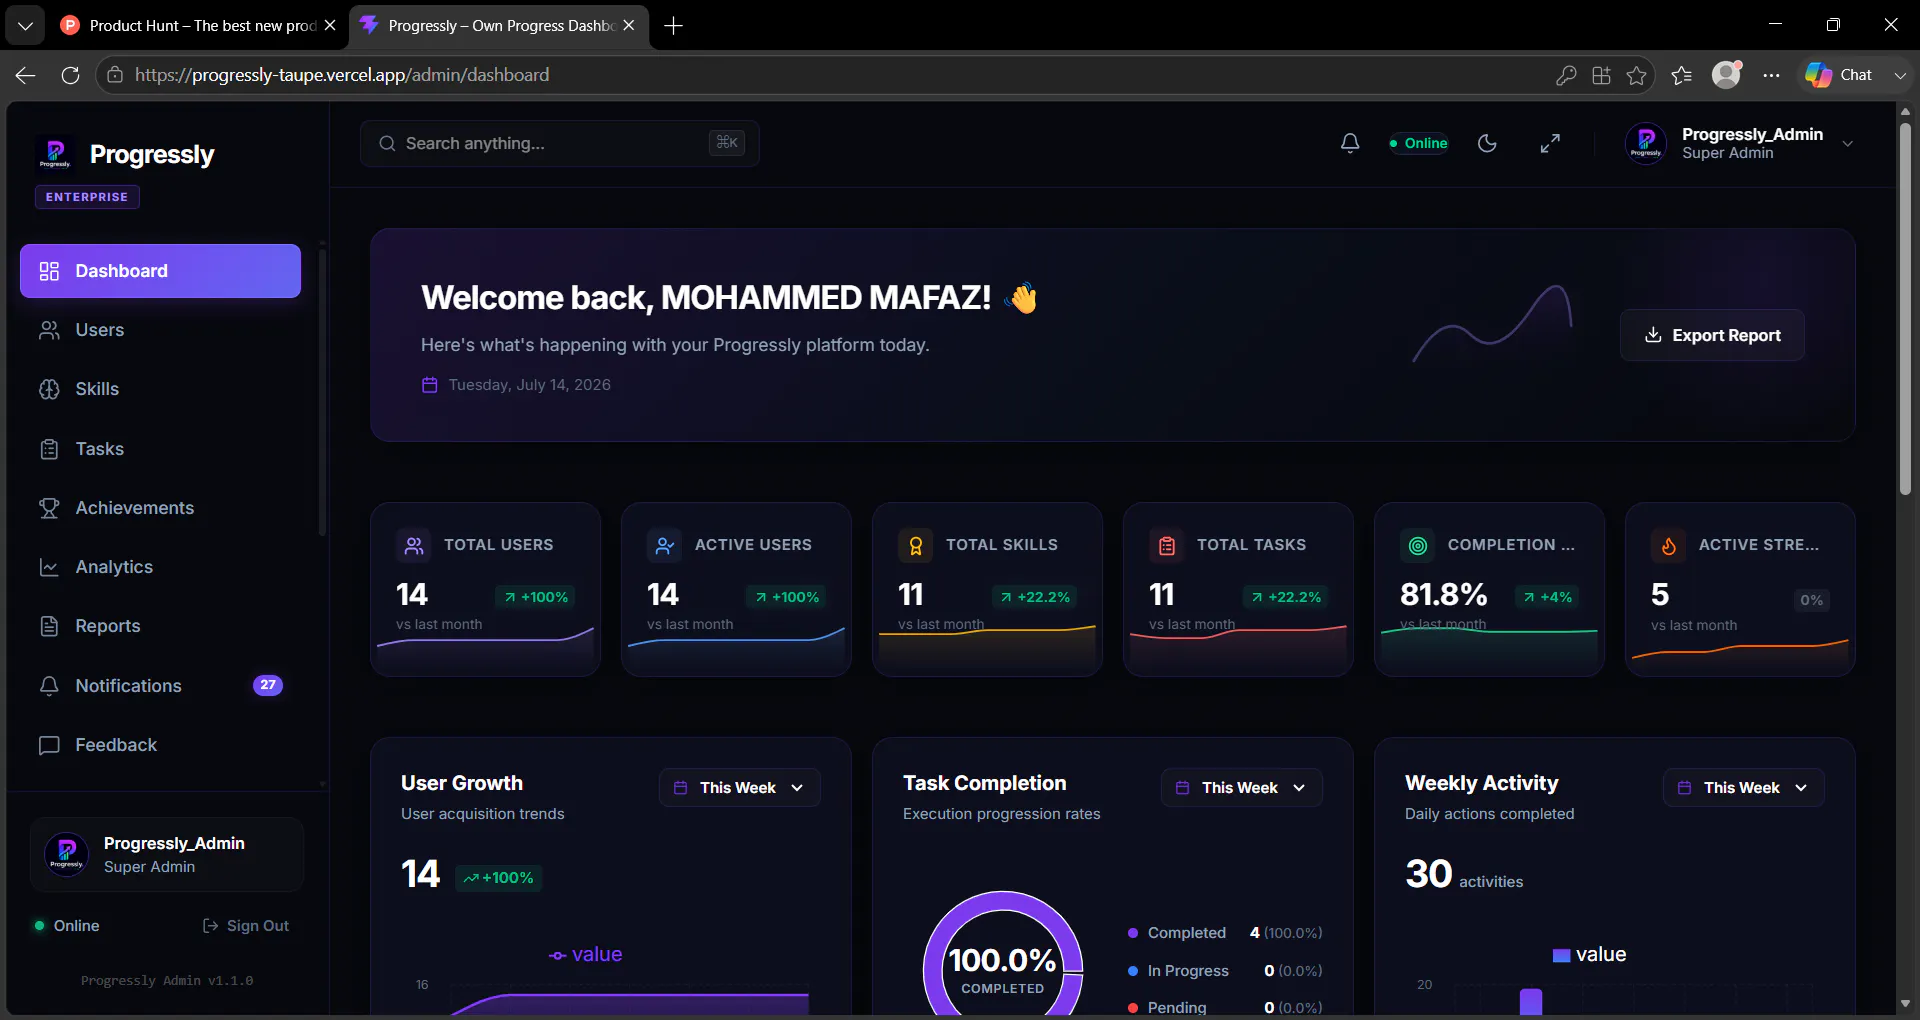Open the Skills page in sidebar
This screenshot has height=1020, width=1920.
click(160, 389)
